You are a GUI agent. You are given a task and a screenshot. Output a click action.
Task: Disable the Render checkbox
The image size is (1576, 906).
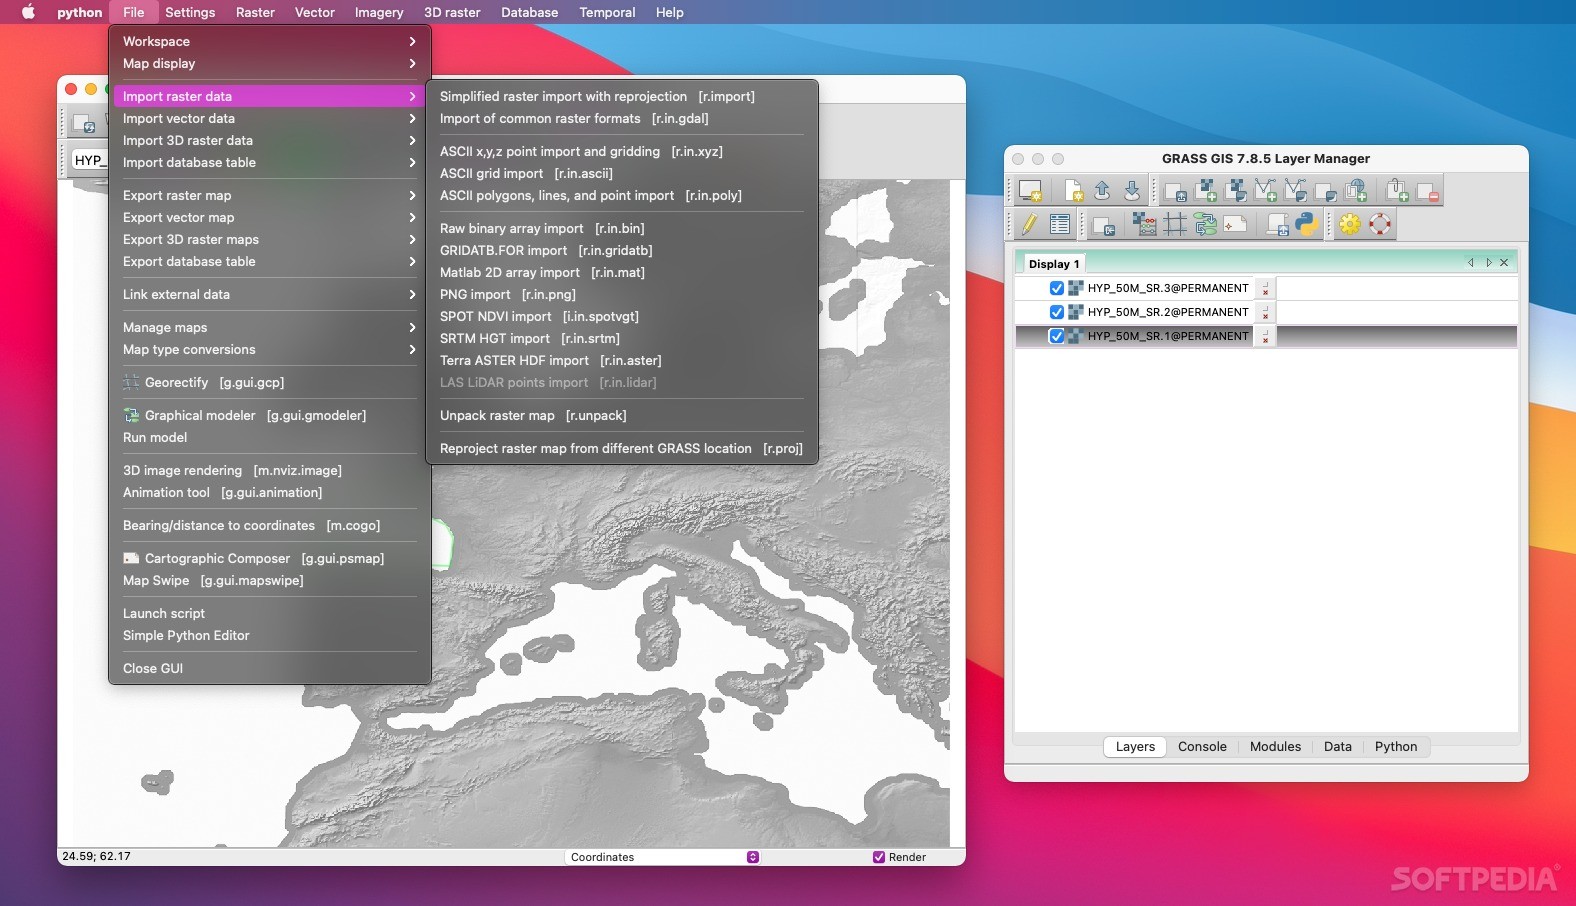(x=879, y=857)
